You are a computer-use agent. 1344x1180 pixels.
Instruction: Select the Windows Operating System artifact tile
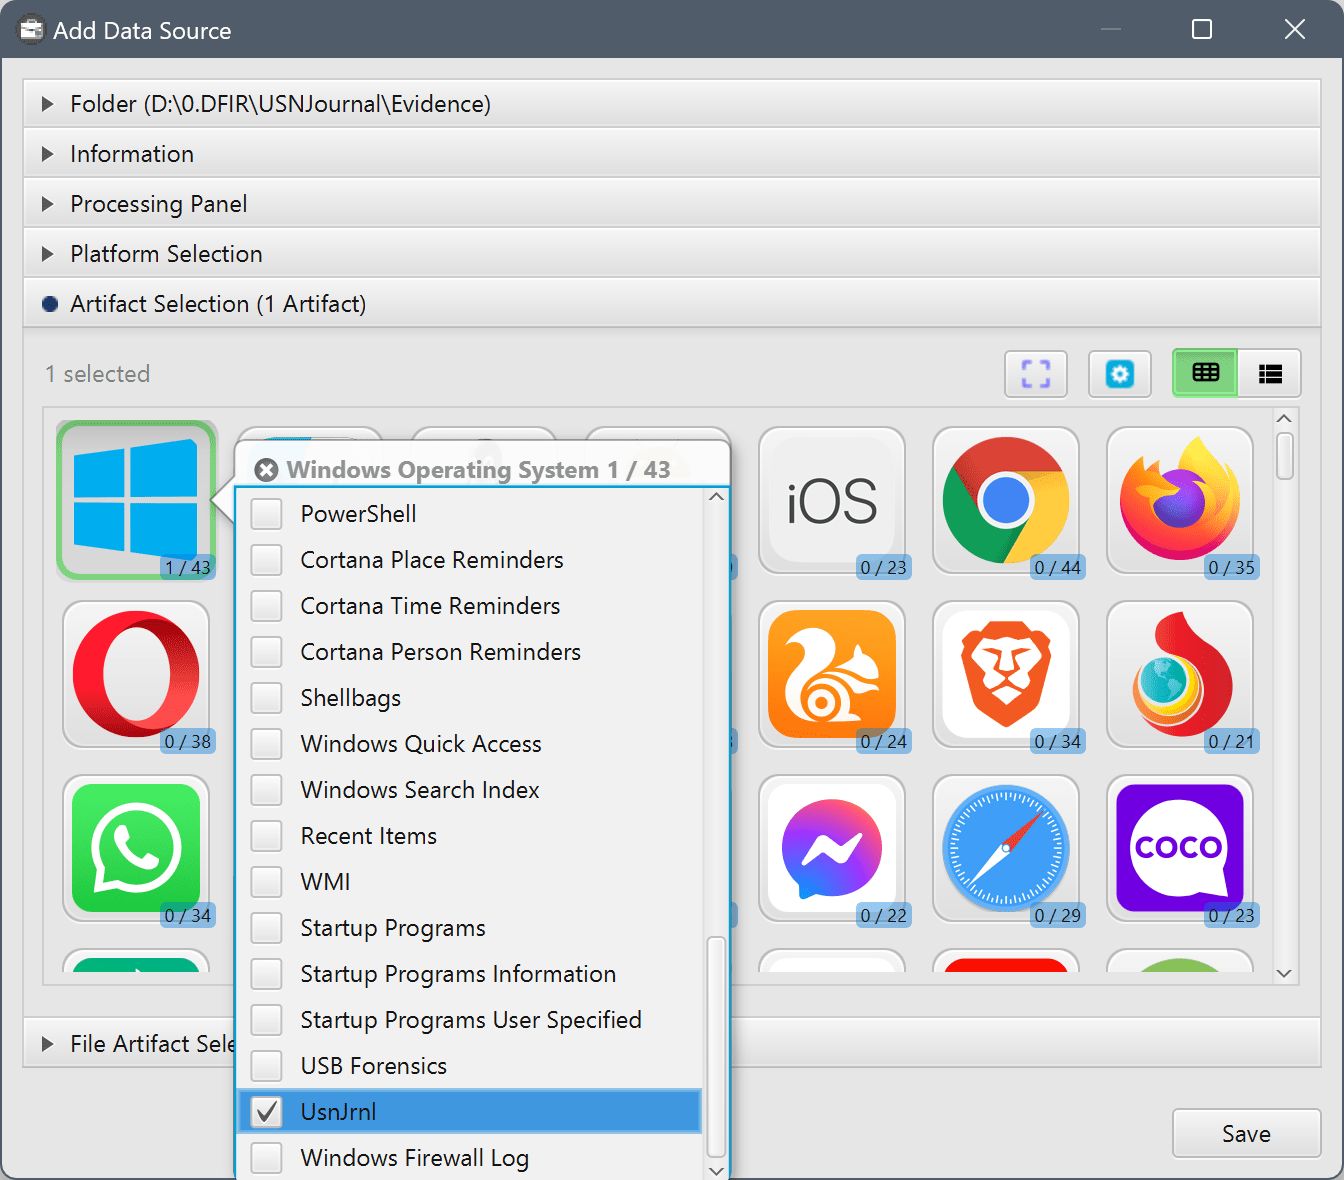[136, 500]
